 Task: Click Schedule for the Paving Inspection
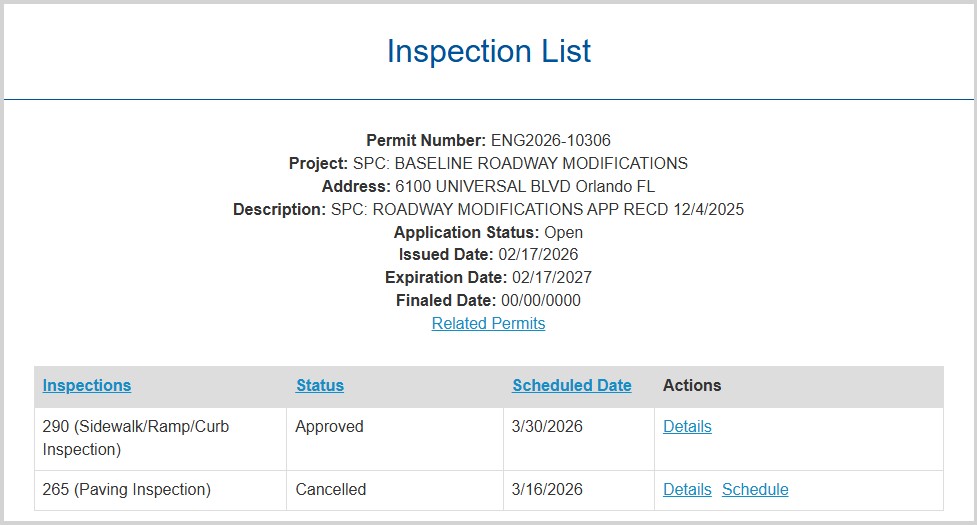point(755,489)
